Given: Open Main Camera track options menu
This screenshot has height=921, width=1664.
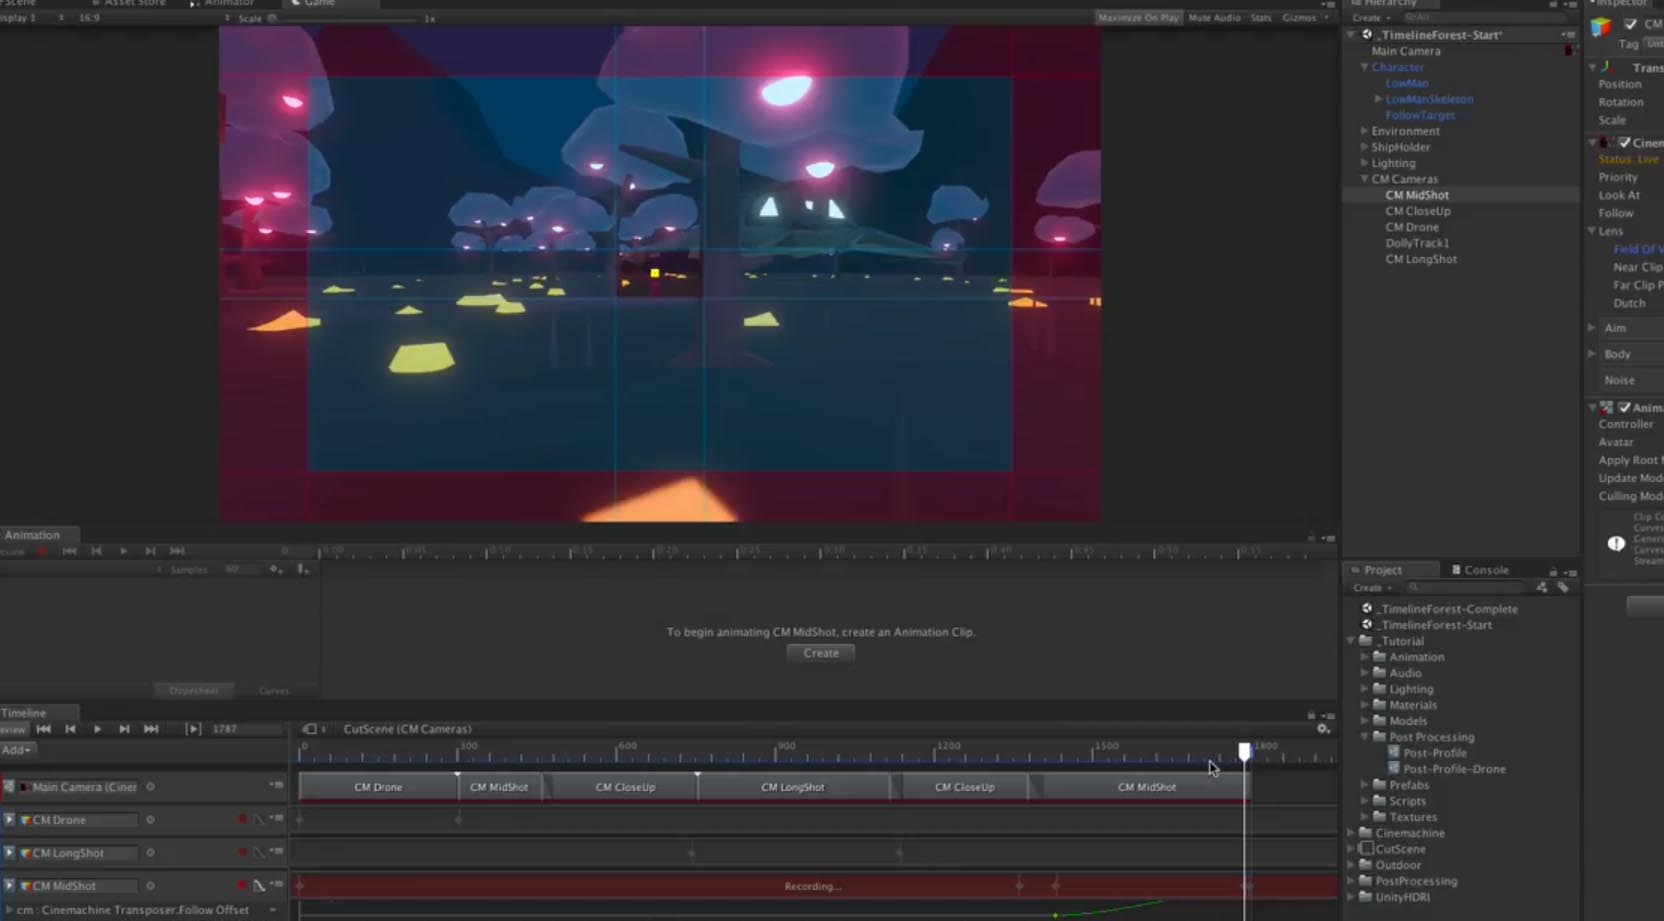Looking at the screenshot, I should click(x=277, y=786).
